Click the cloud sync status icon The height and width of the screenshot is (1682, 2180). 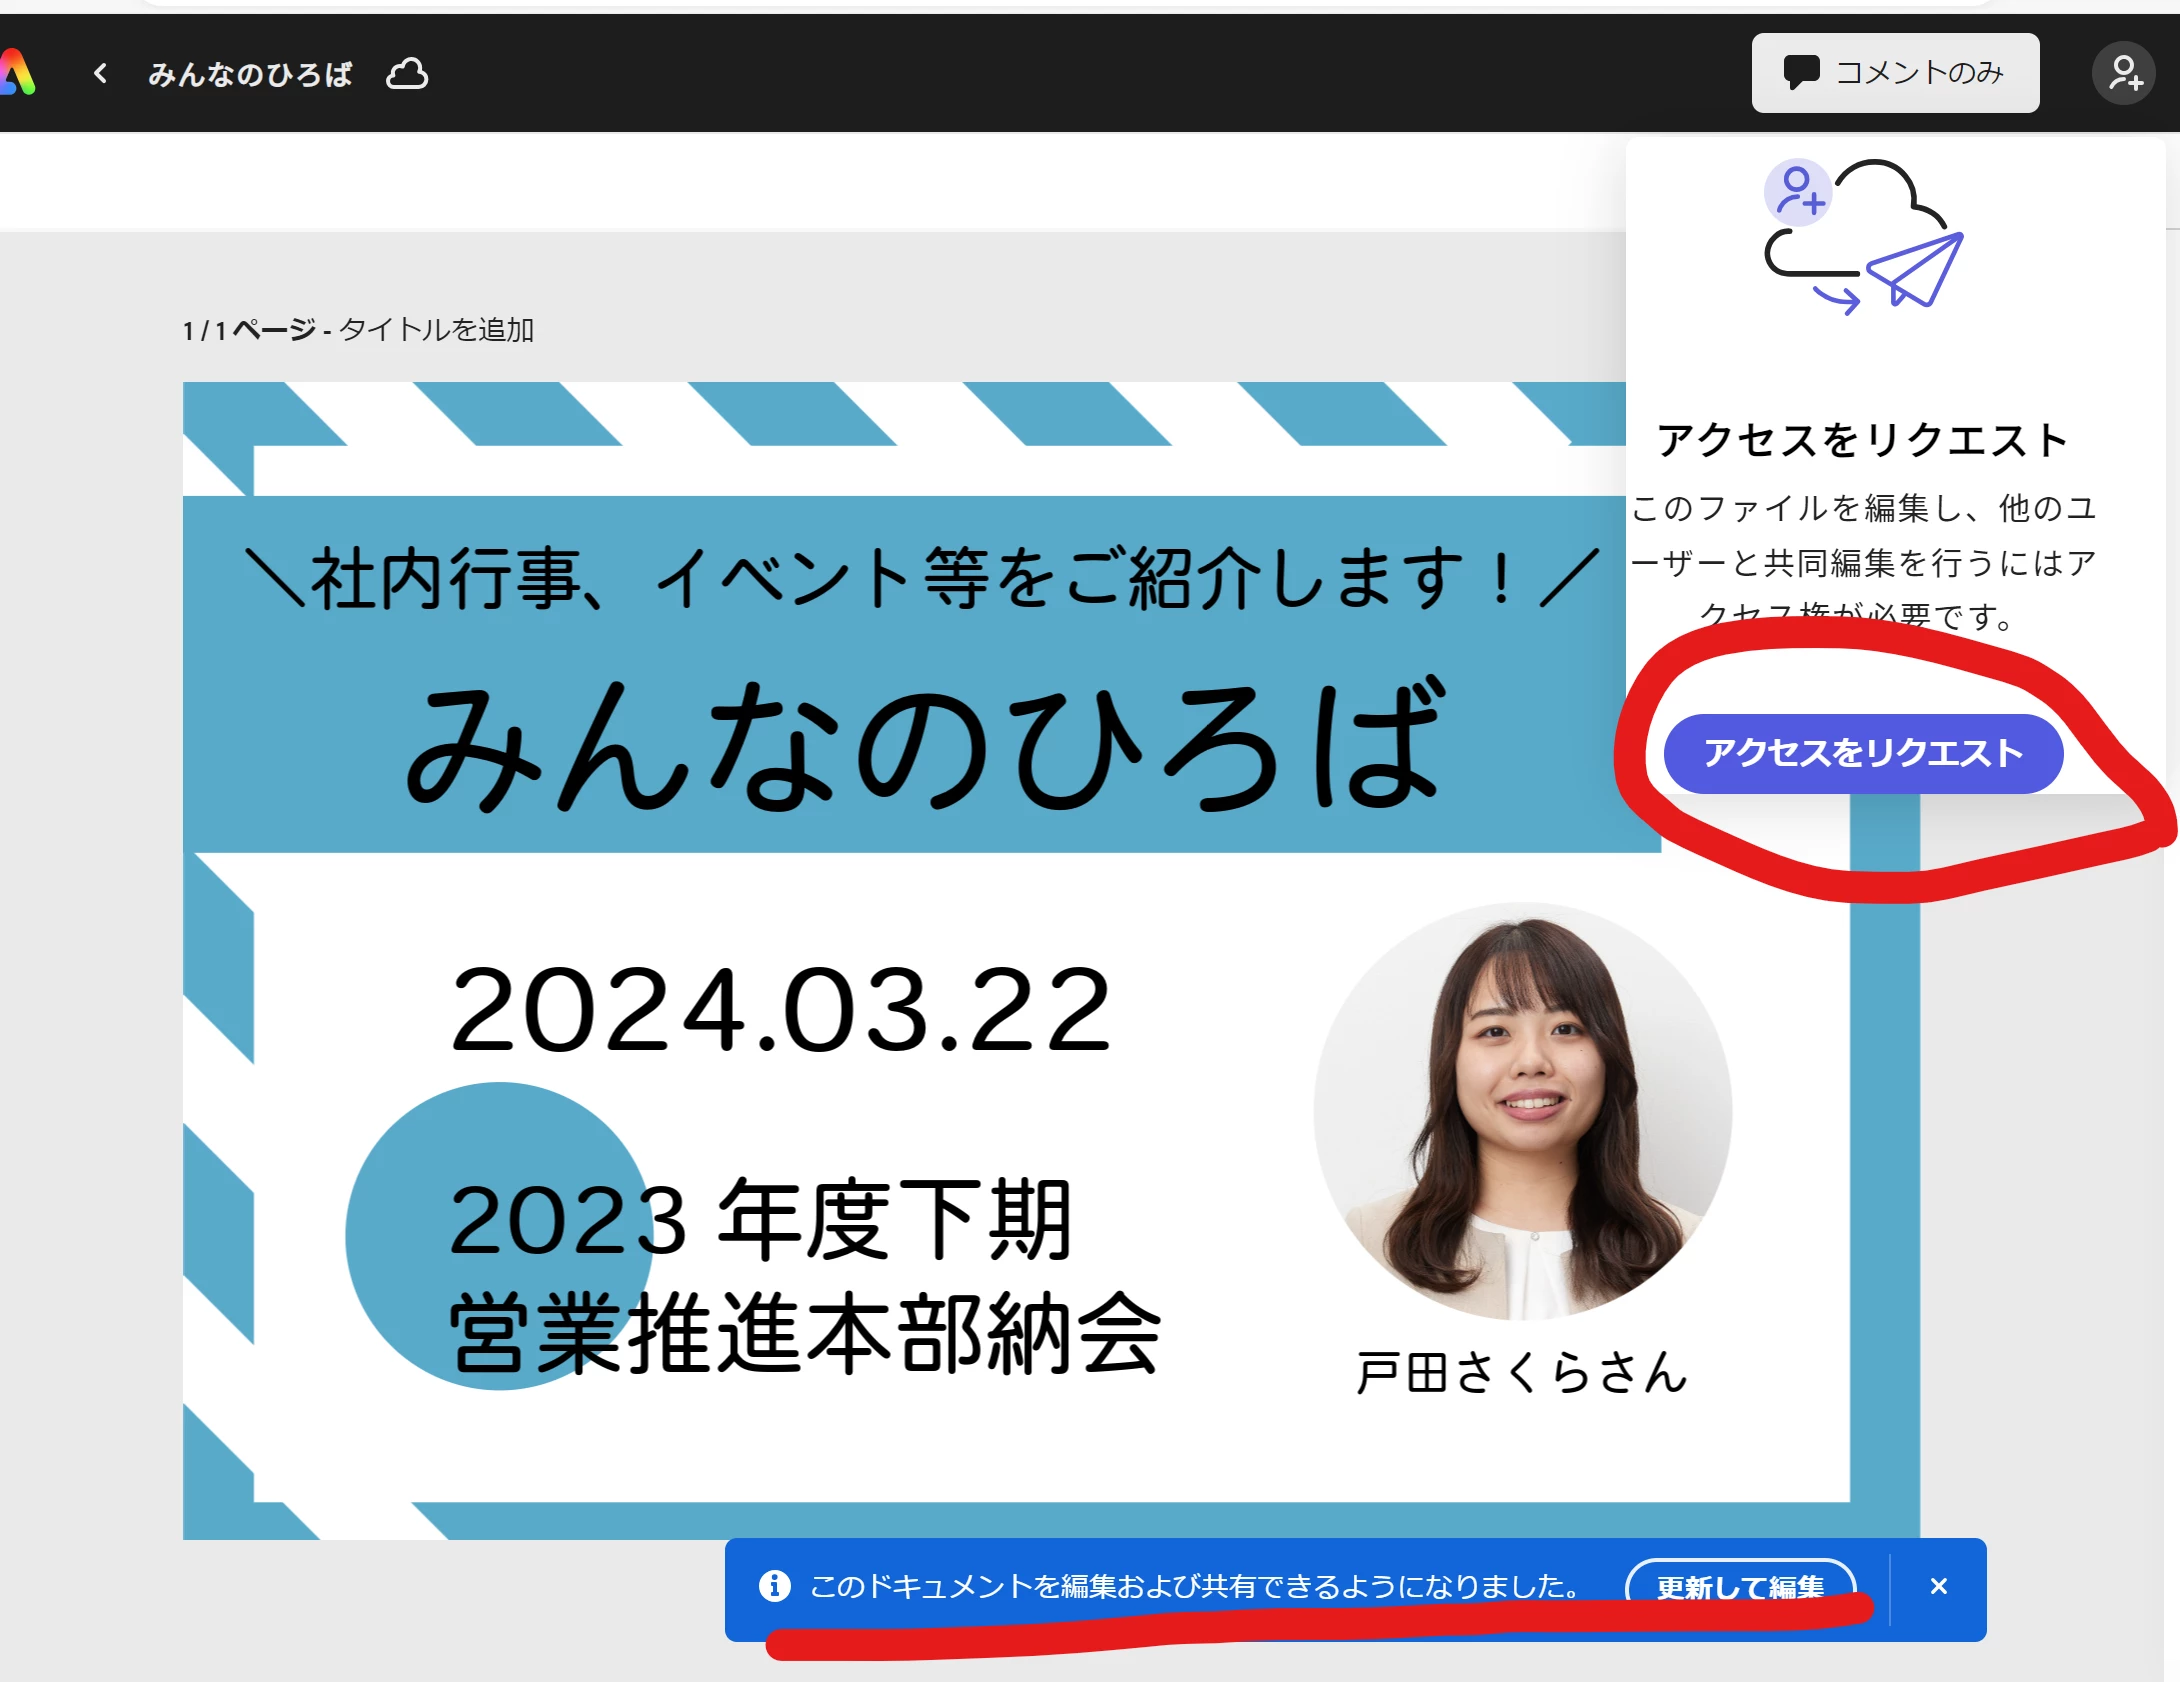(407, 74)
